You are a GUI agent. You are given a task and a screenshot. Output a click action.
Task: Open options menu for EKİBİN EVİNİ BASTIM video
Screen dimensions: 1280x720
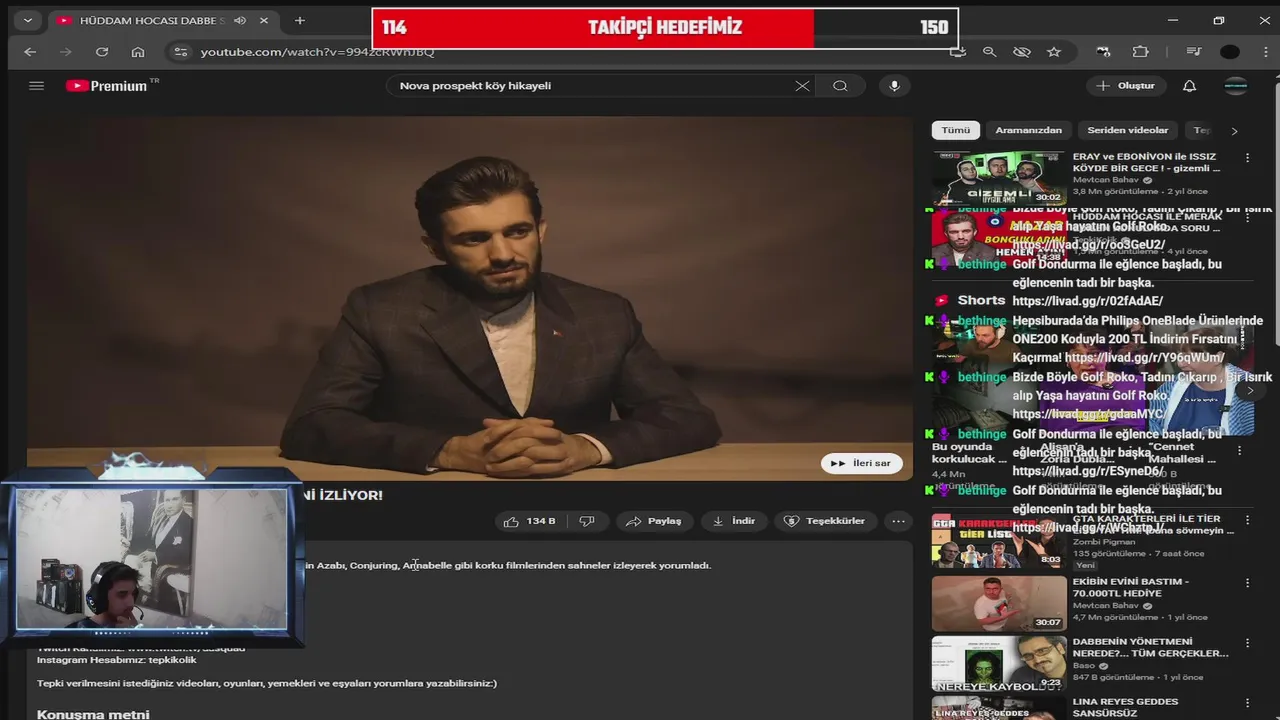click(x=1247, y=583)
